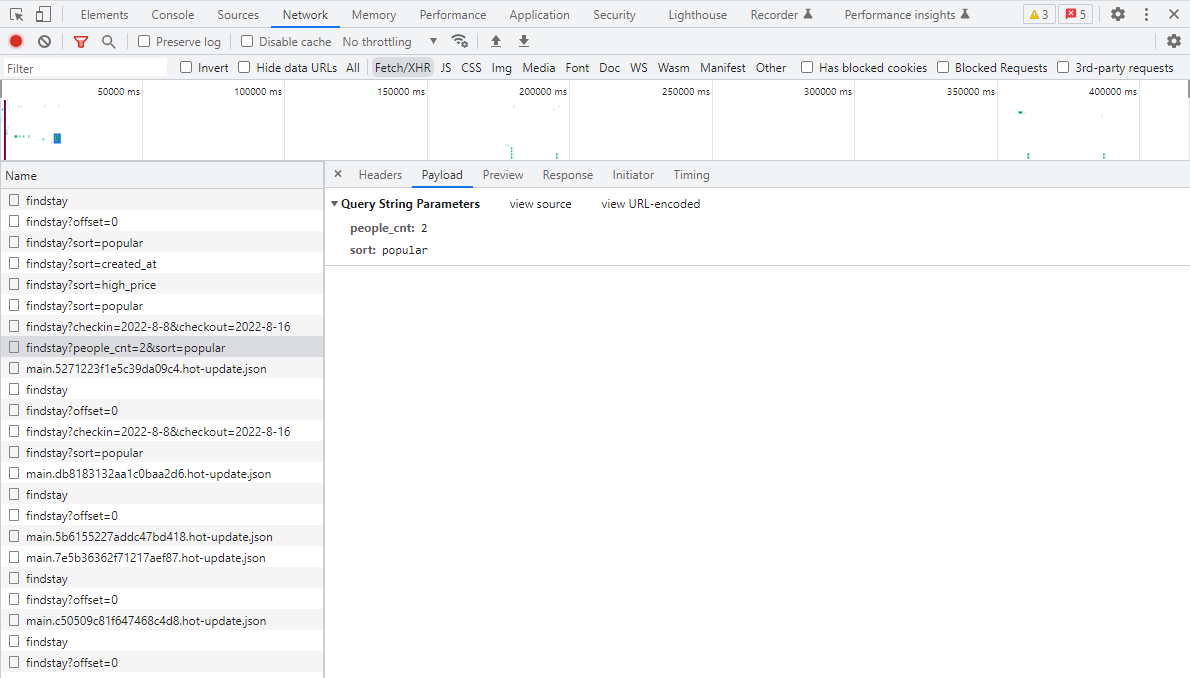1190x678 pixels.
Task: Check Hide data URLs checkbox
Action: [x=244, y=68]
